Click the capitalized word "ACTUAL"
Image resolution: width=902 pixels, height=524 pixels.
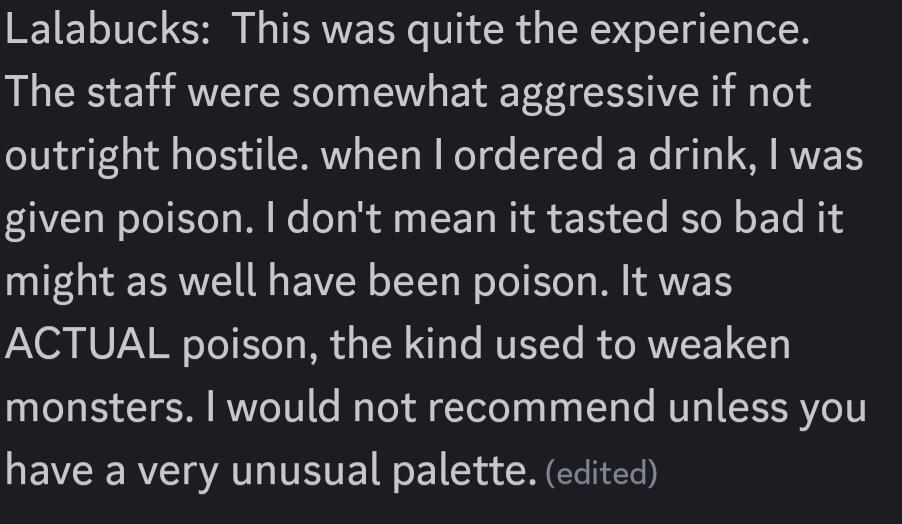tap(87, 345)
